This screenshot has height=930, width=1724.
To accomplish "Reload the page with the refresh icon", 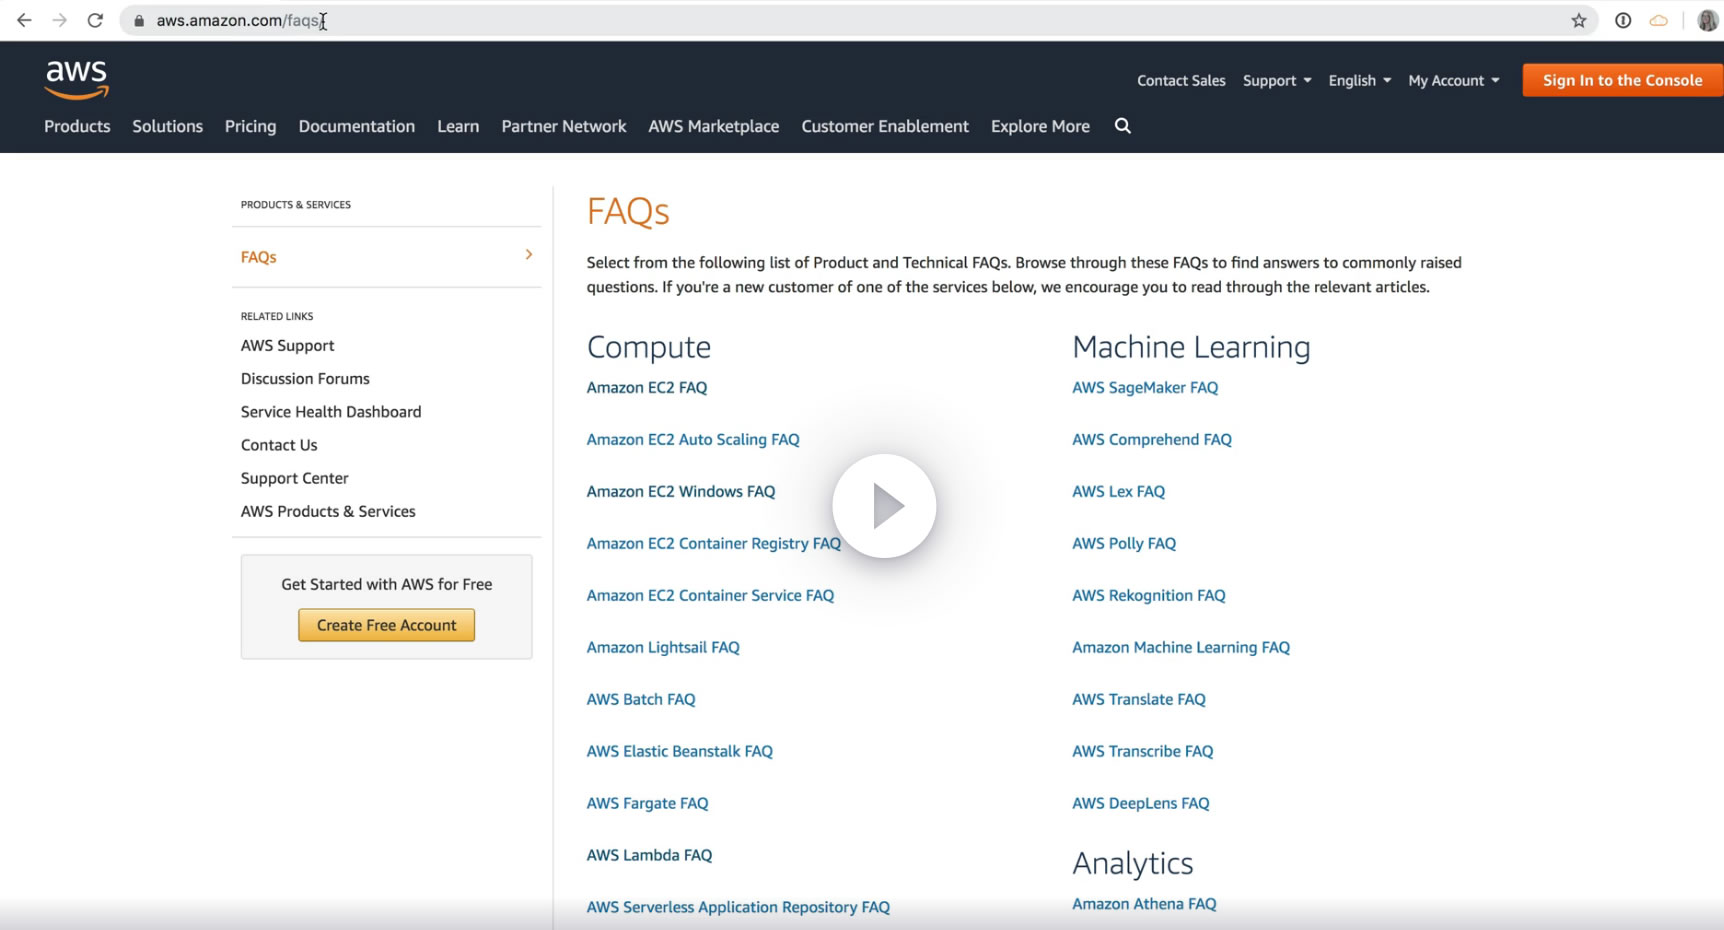I will point(95,20).
